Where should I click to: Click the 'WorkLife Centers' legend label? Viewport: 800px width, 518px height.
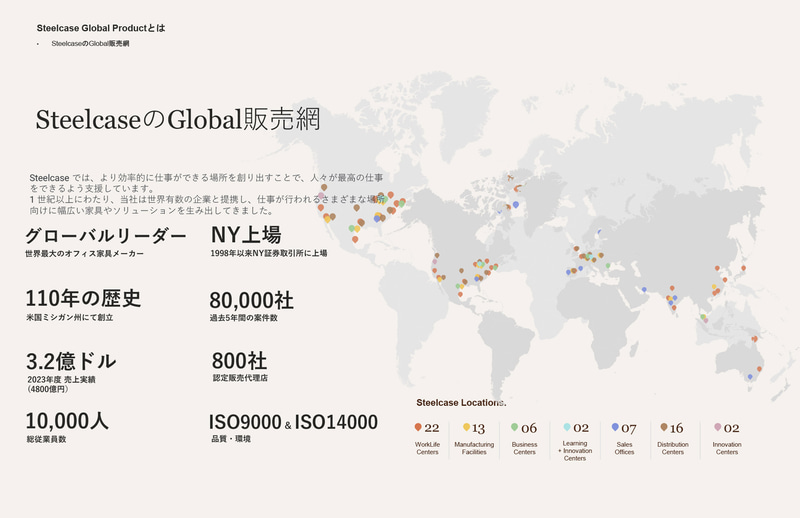pyautogui.click(x=428, y=448)
